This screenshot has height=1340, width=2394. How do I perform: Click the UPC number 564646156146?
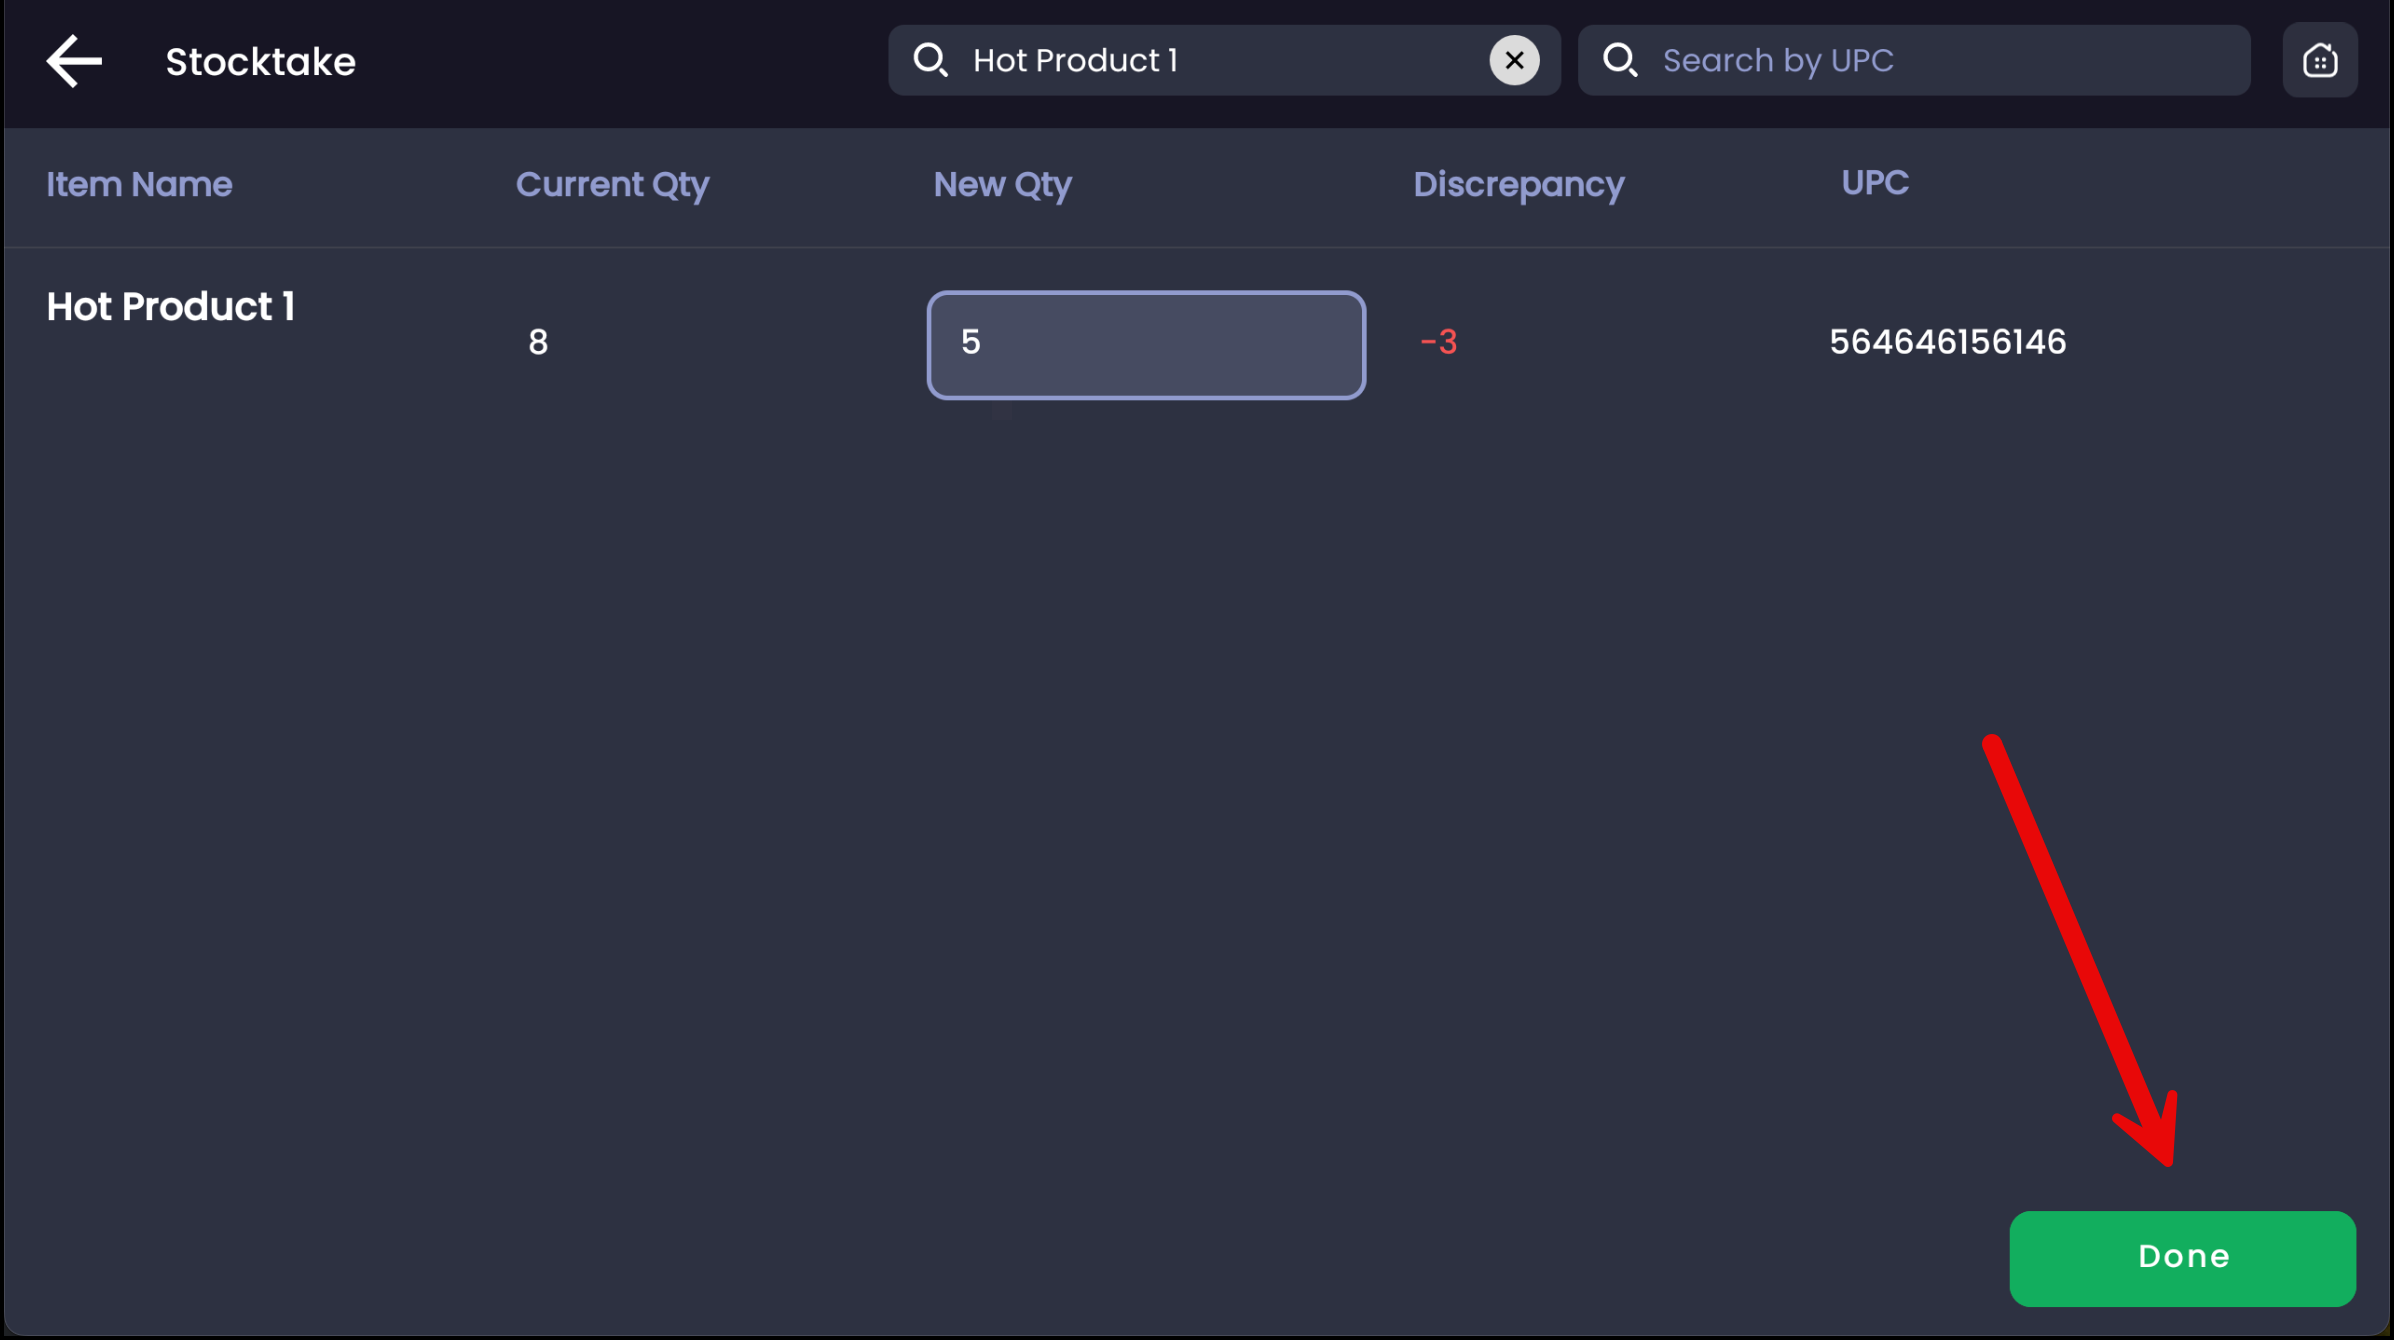pyautogui.click(x=1947, y=343)
